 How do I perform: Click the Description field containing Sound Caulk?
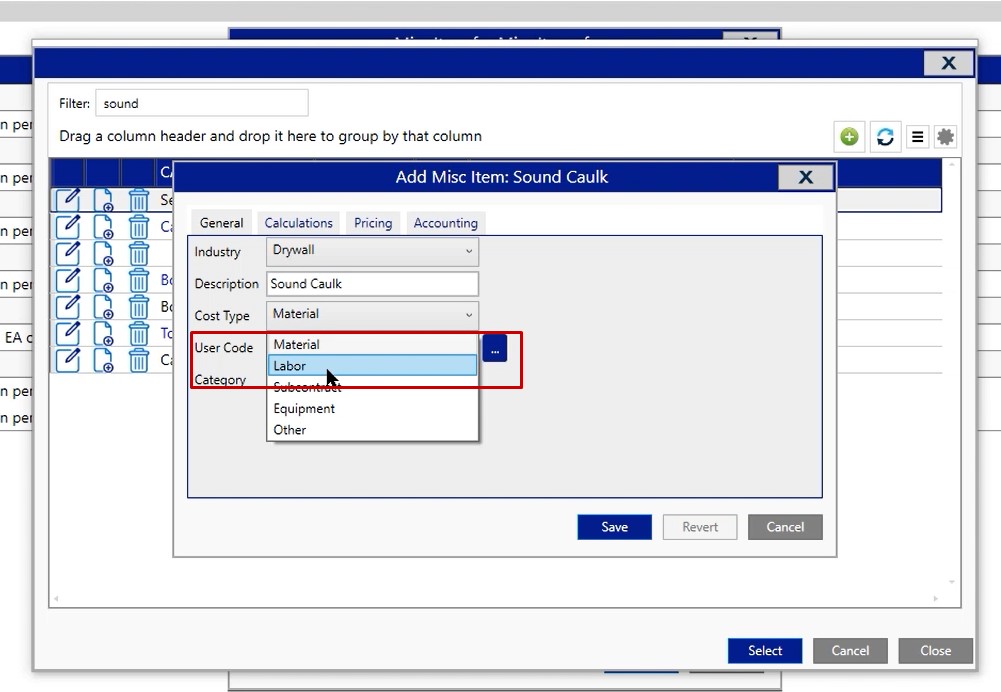coord(372,284)
